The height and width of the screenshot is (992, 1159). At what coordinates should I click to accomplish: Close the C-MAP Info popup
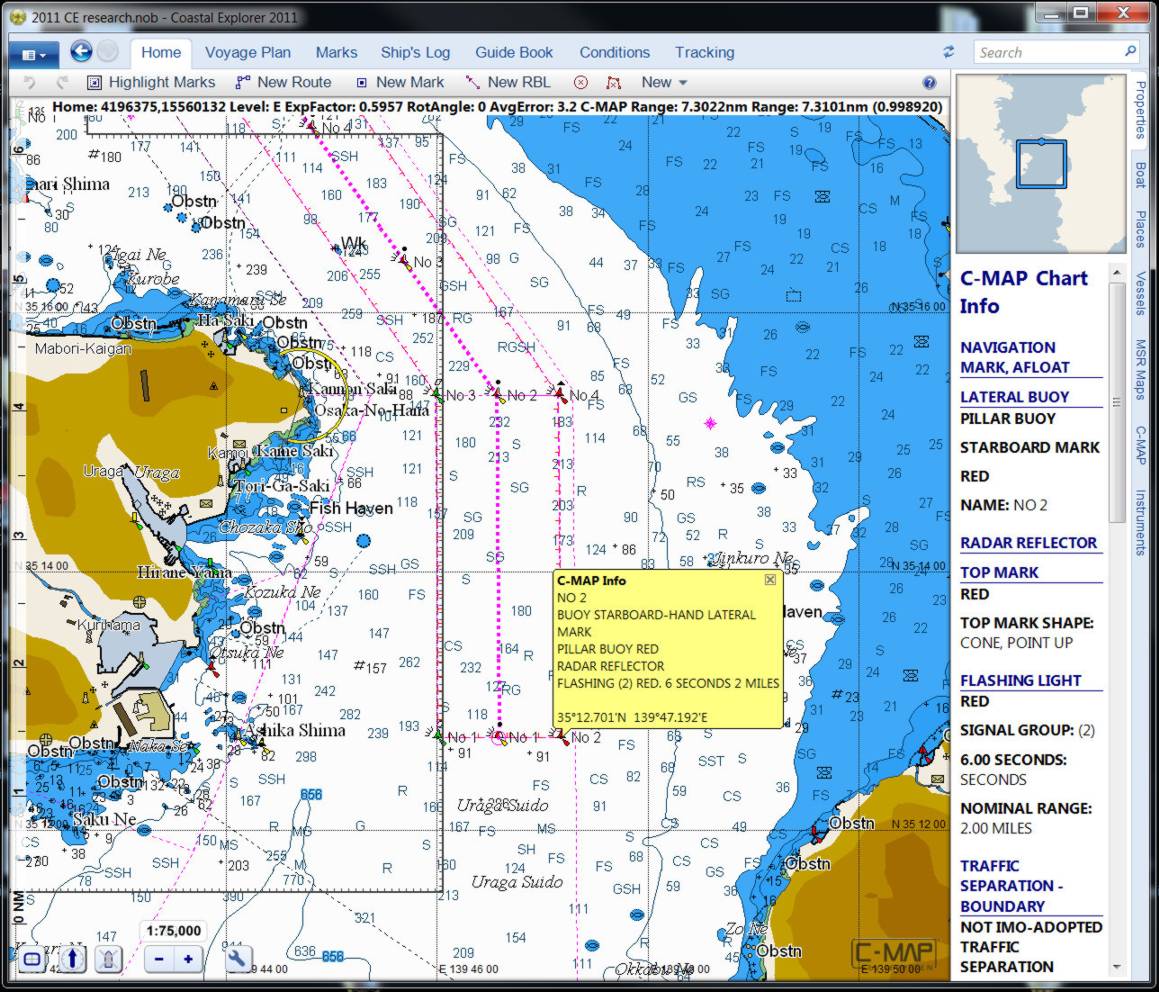point(770,580)
